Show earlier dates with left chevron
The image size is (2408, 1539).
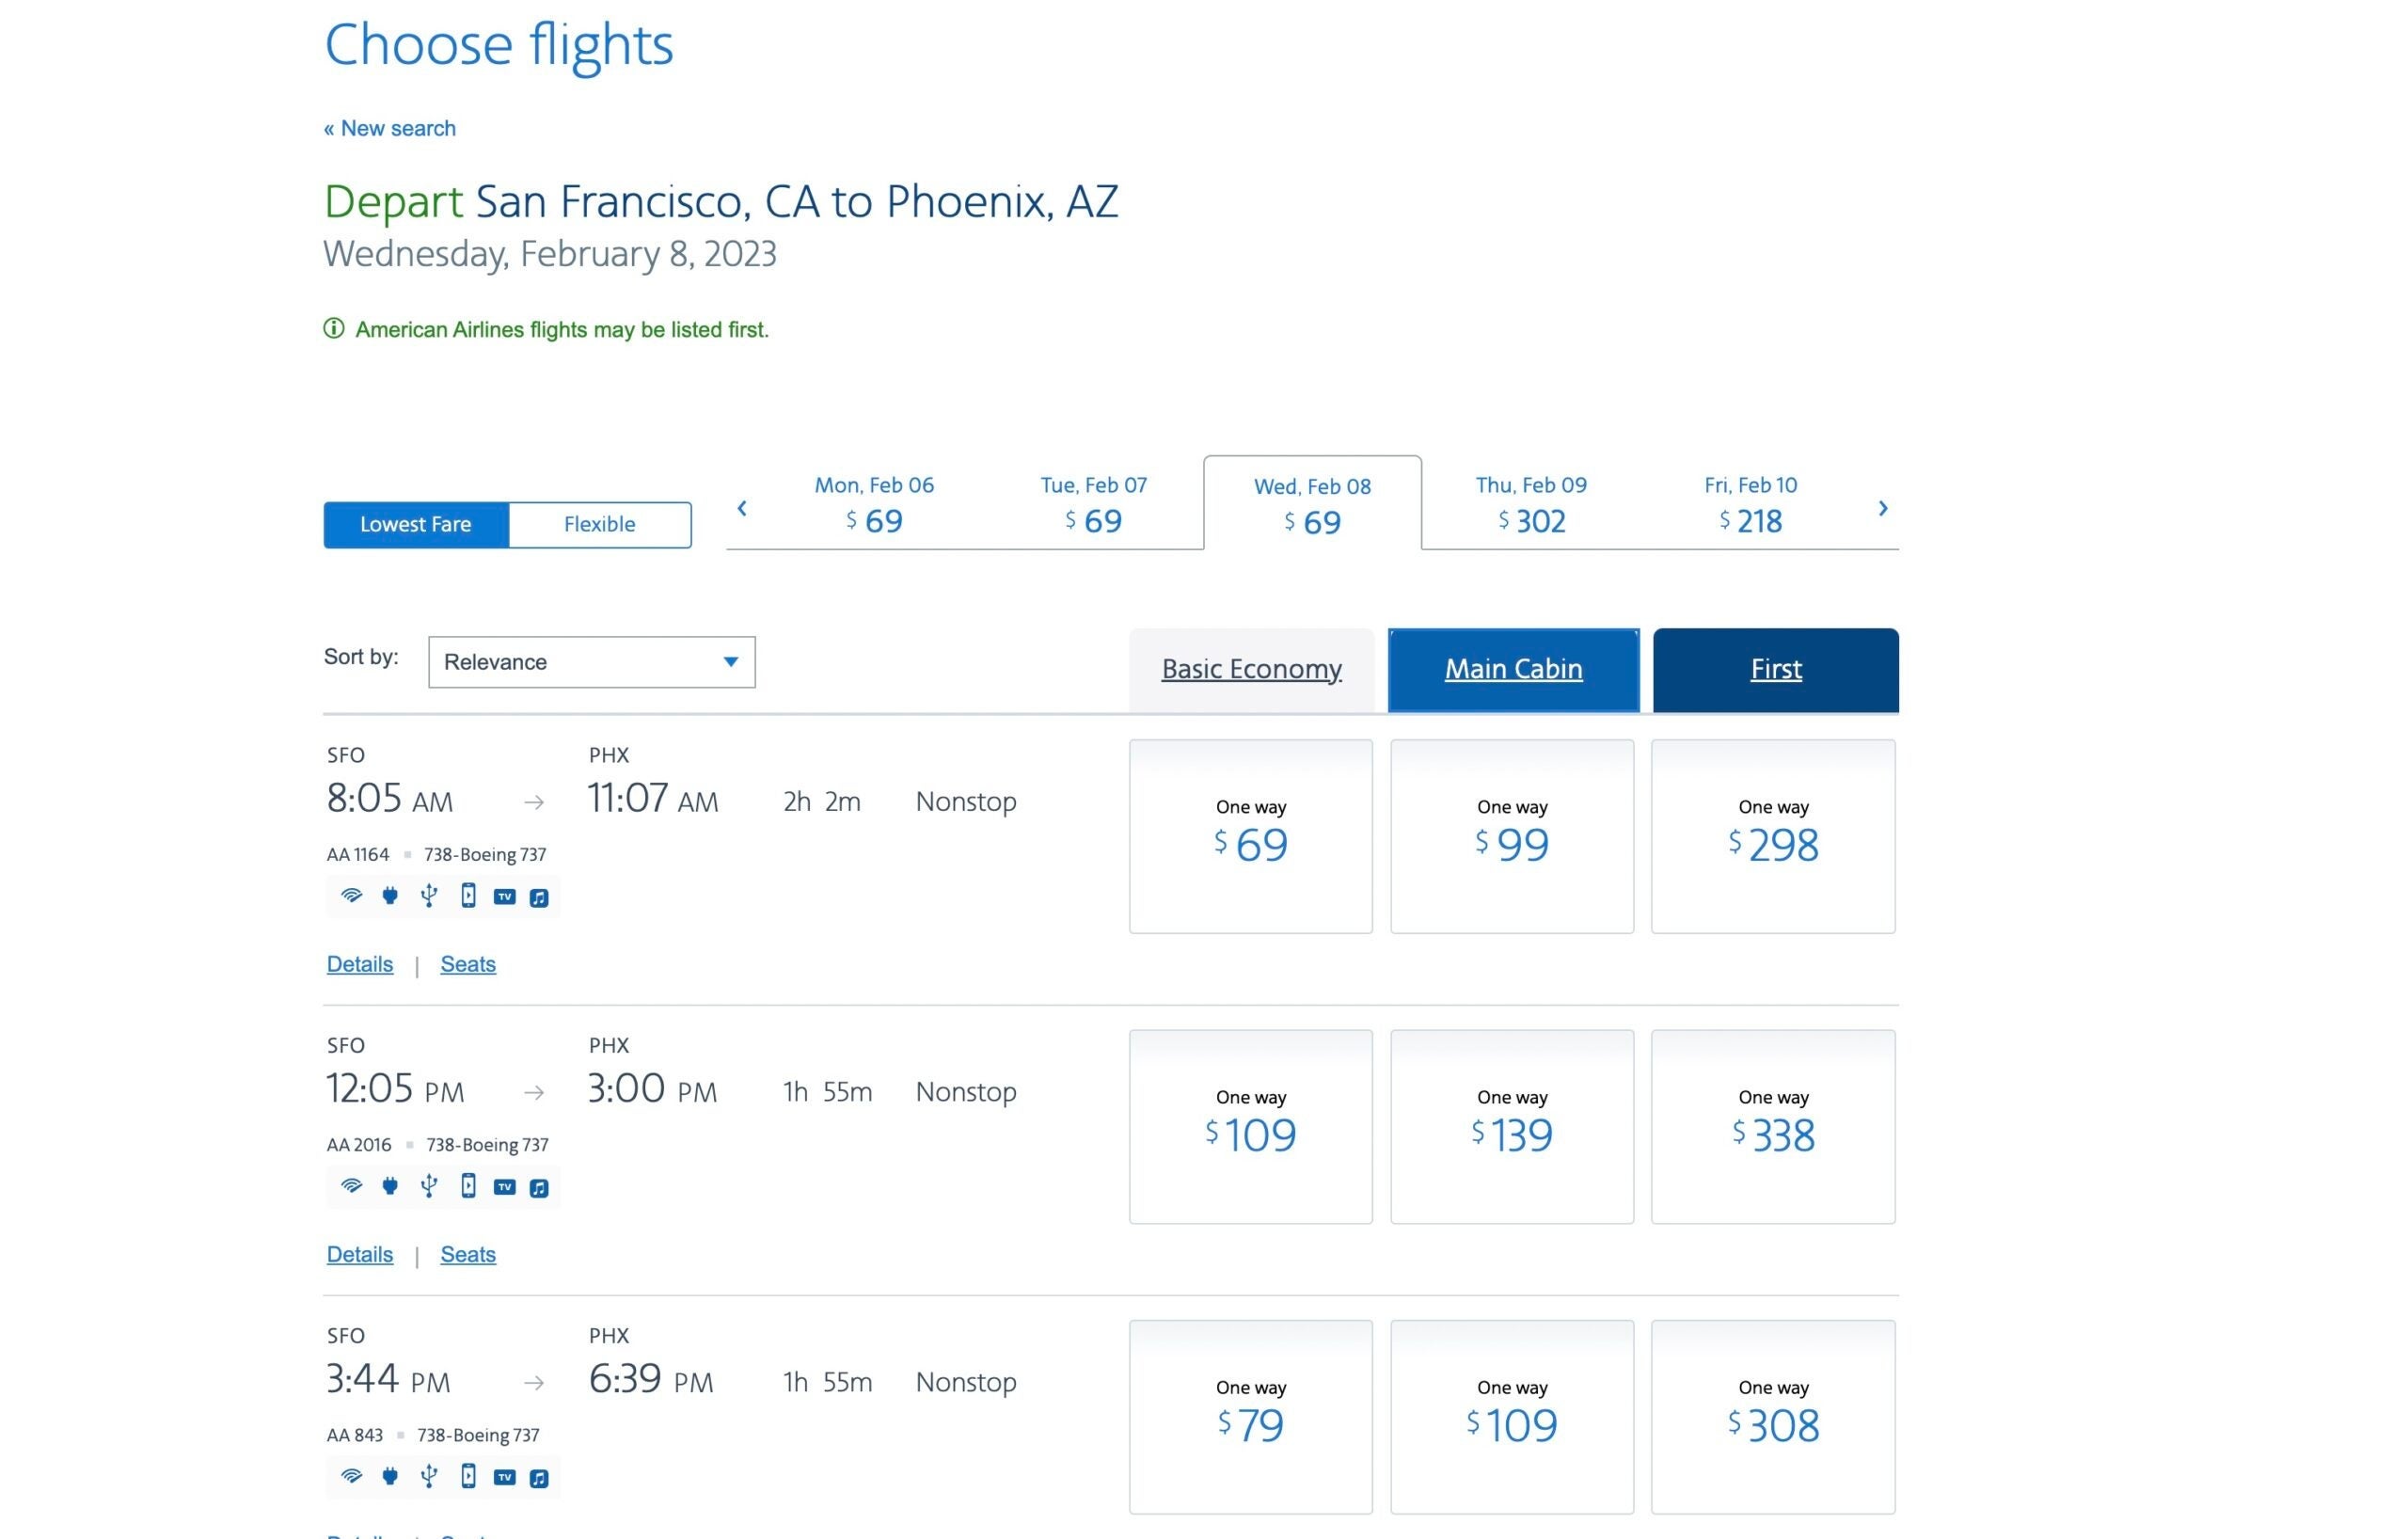(742, 508)
